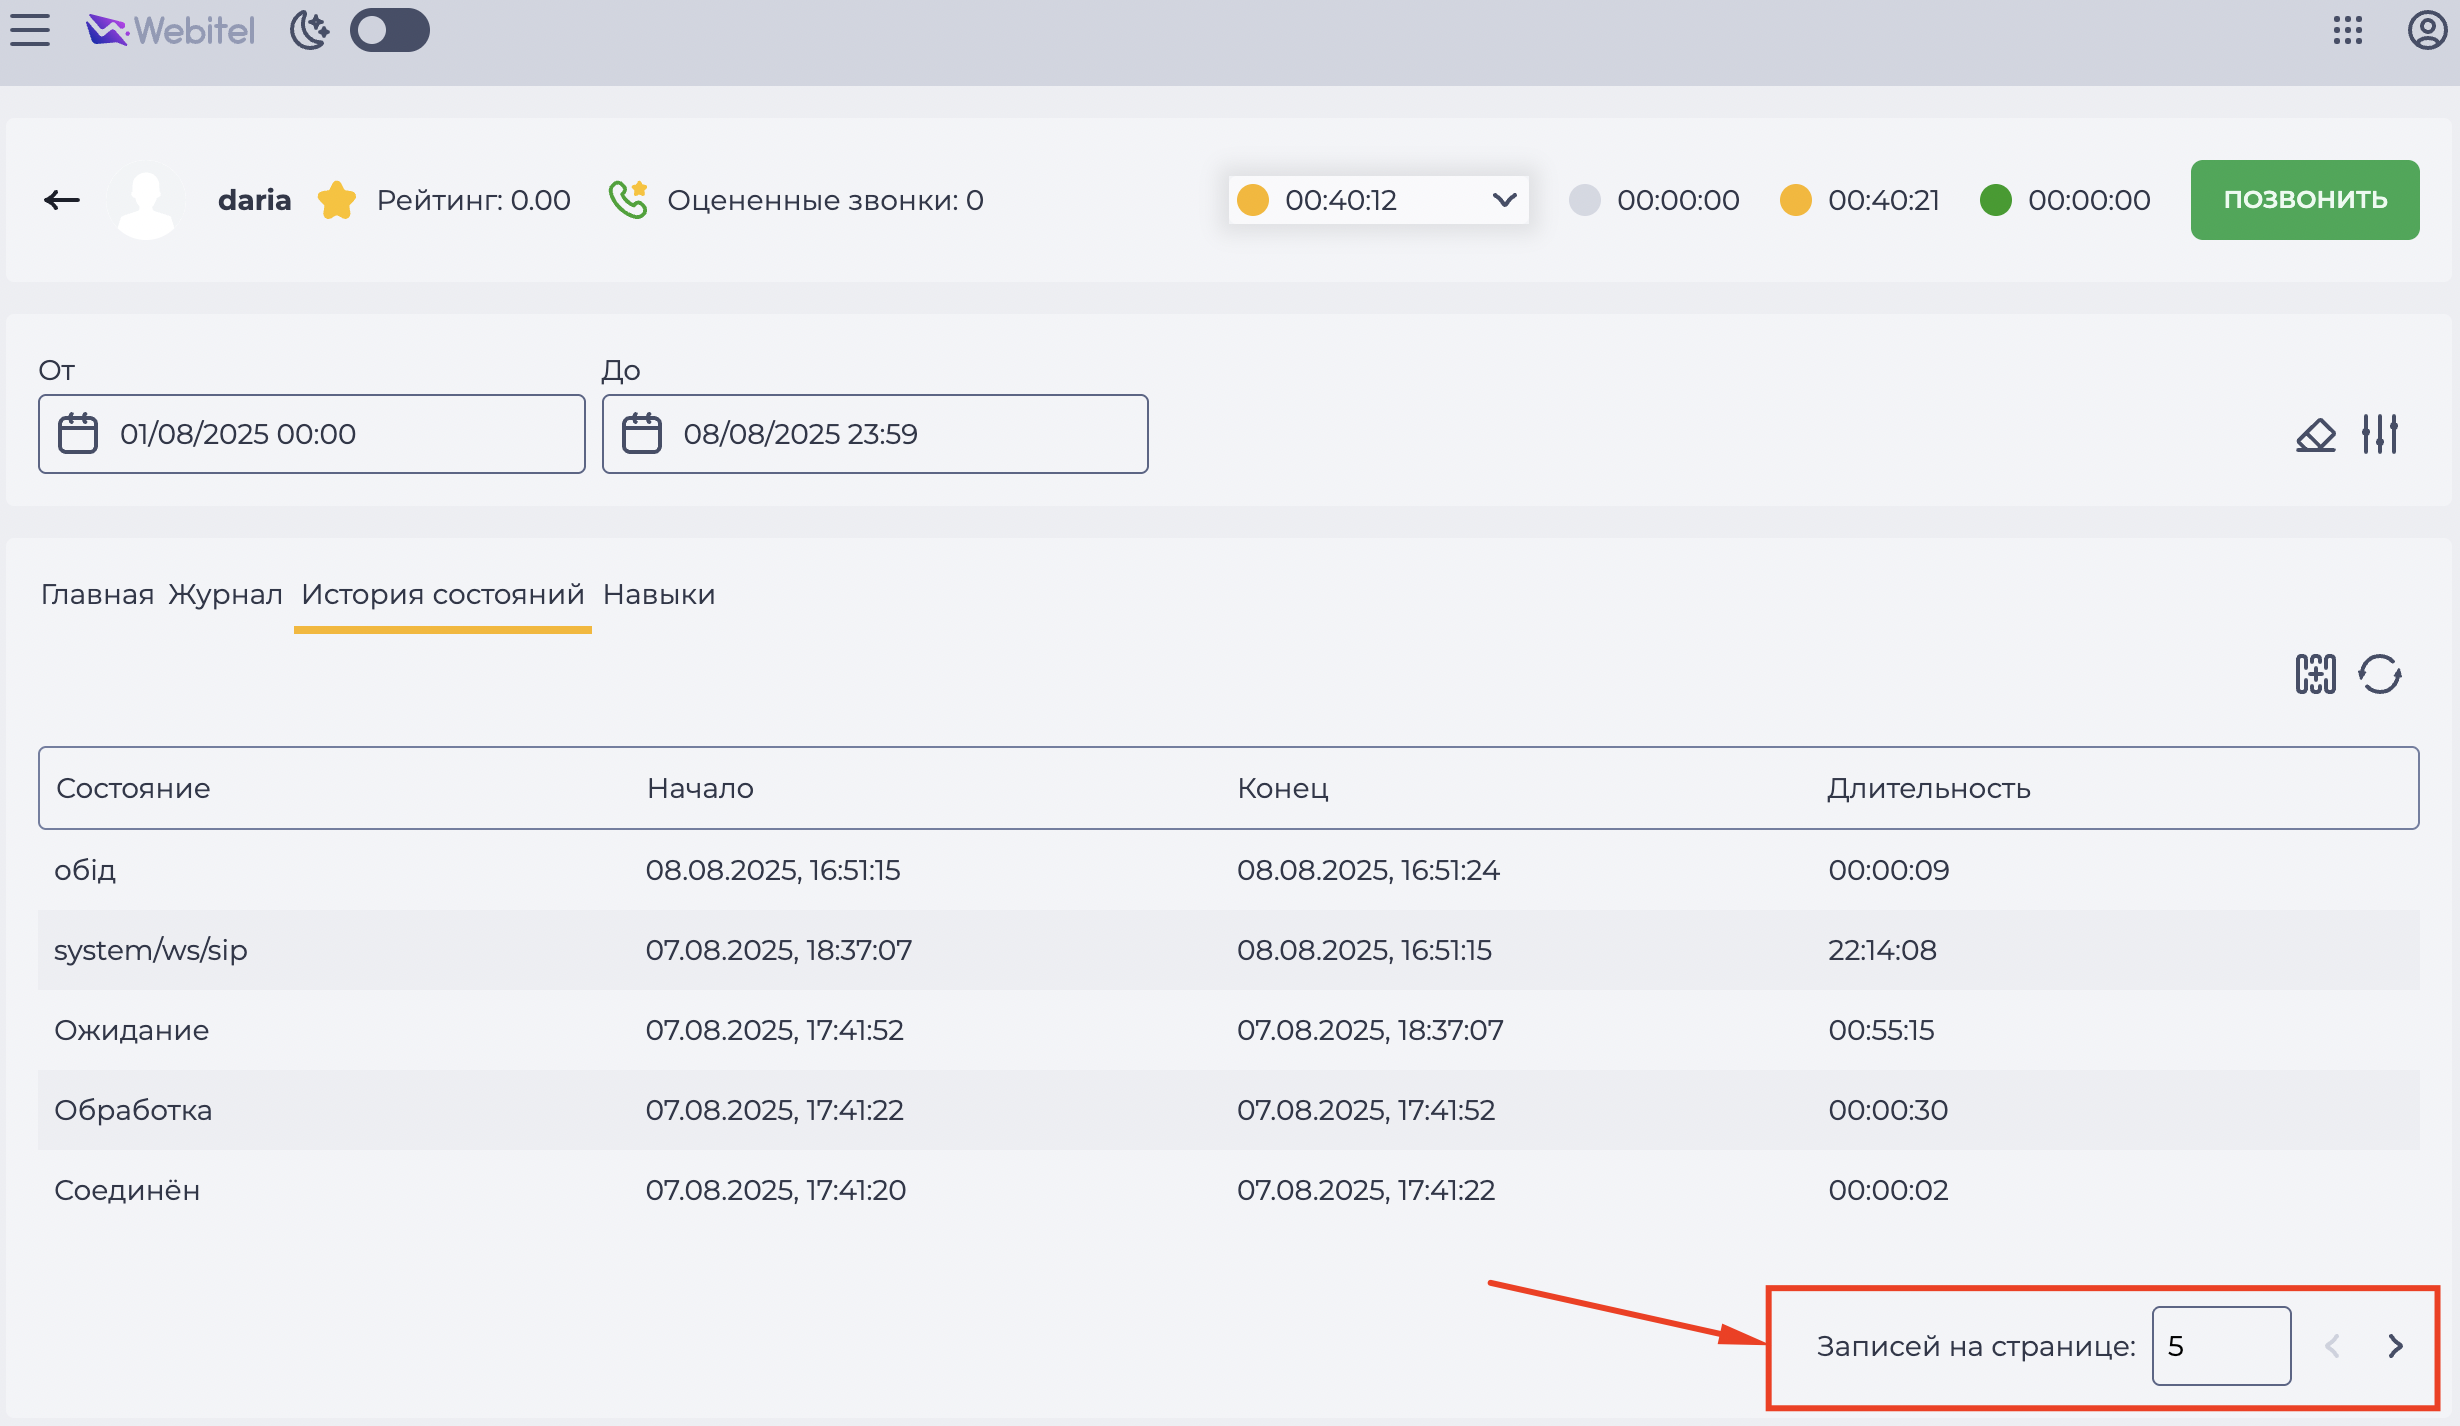Open filter settings sliders icon
Image resolution: width=2460 pixels, height=1426 pixels.
2380,434
